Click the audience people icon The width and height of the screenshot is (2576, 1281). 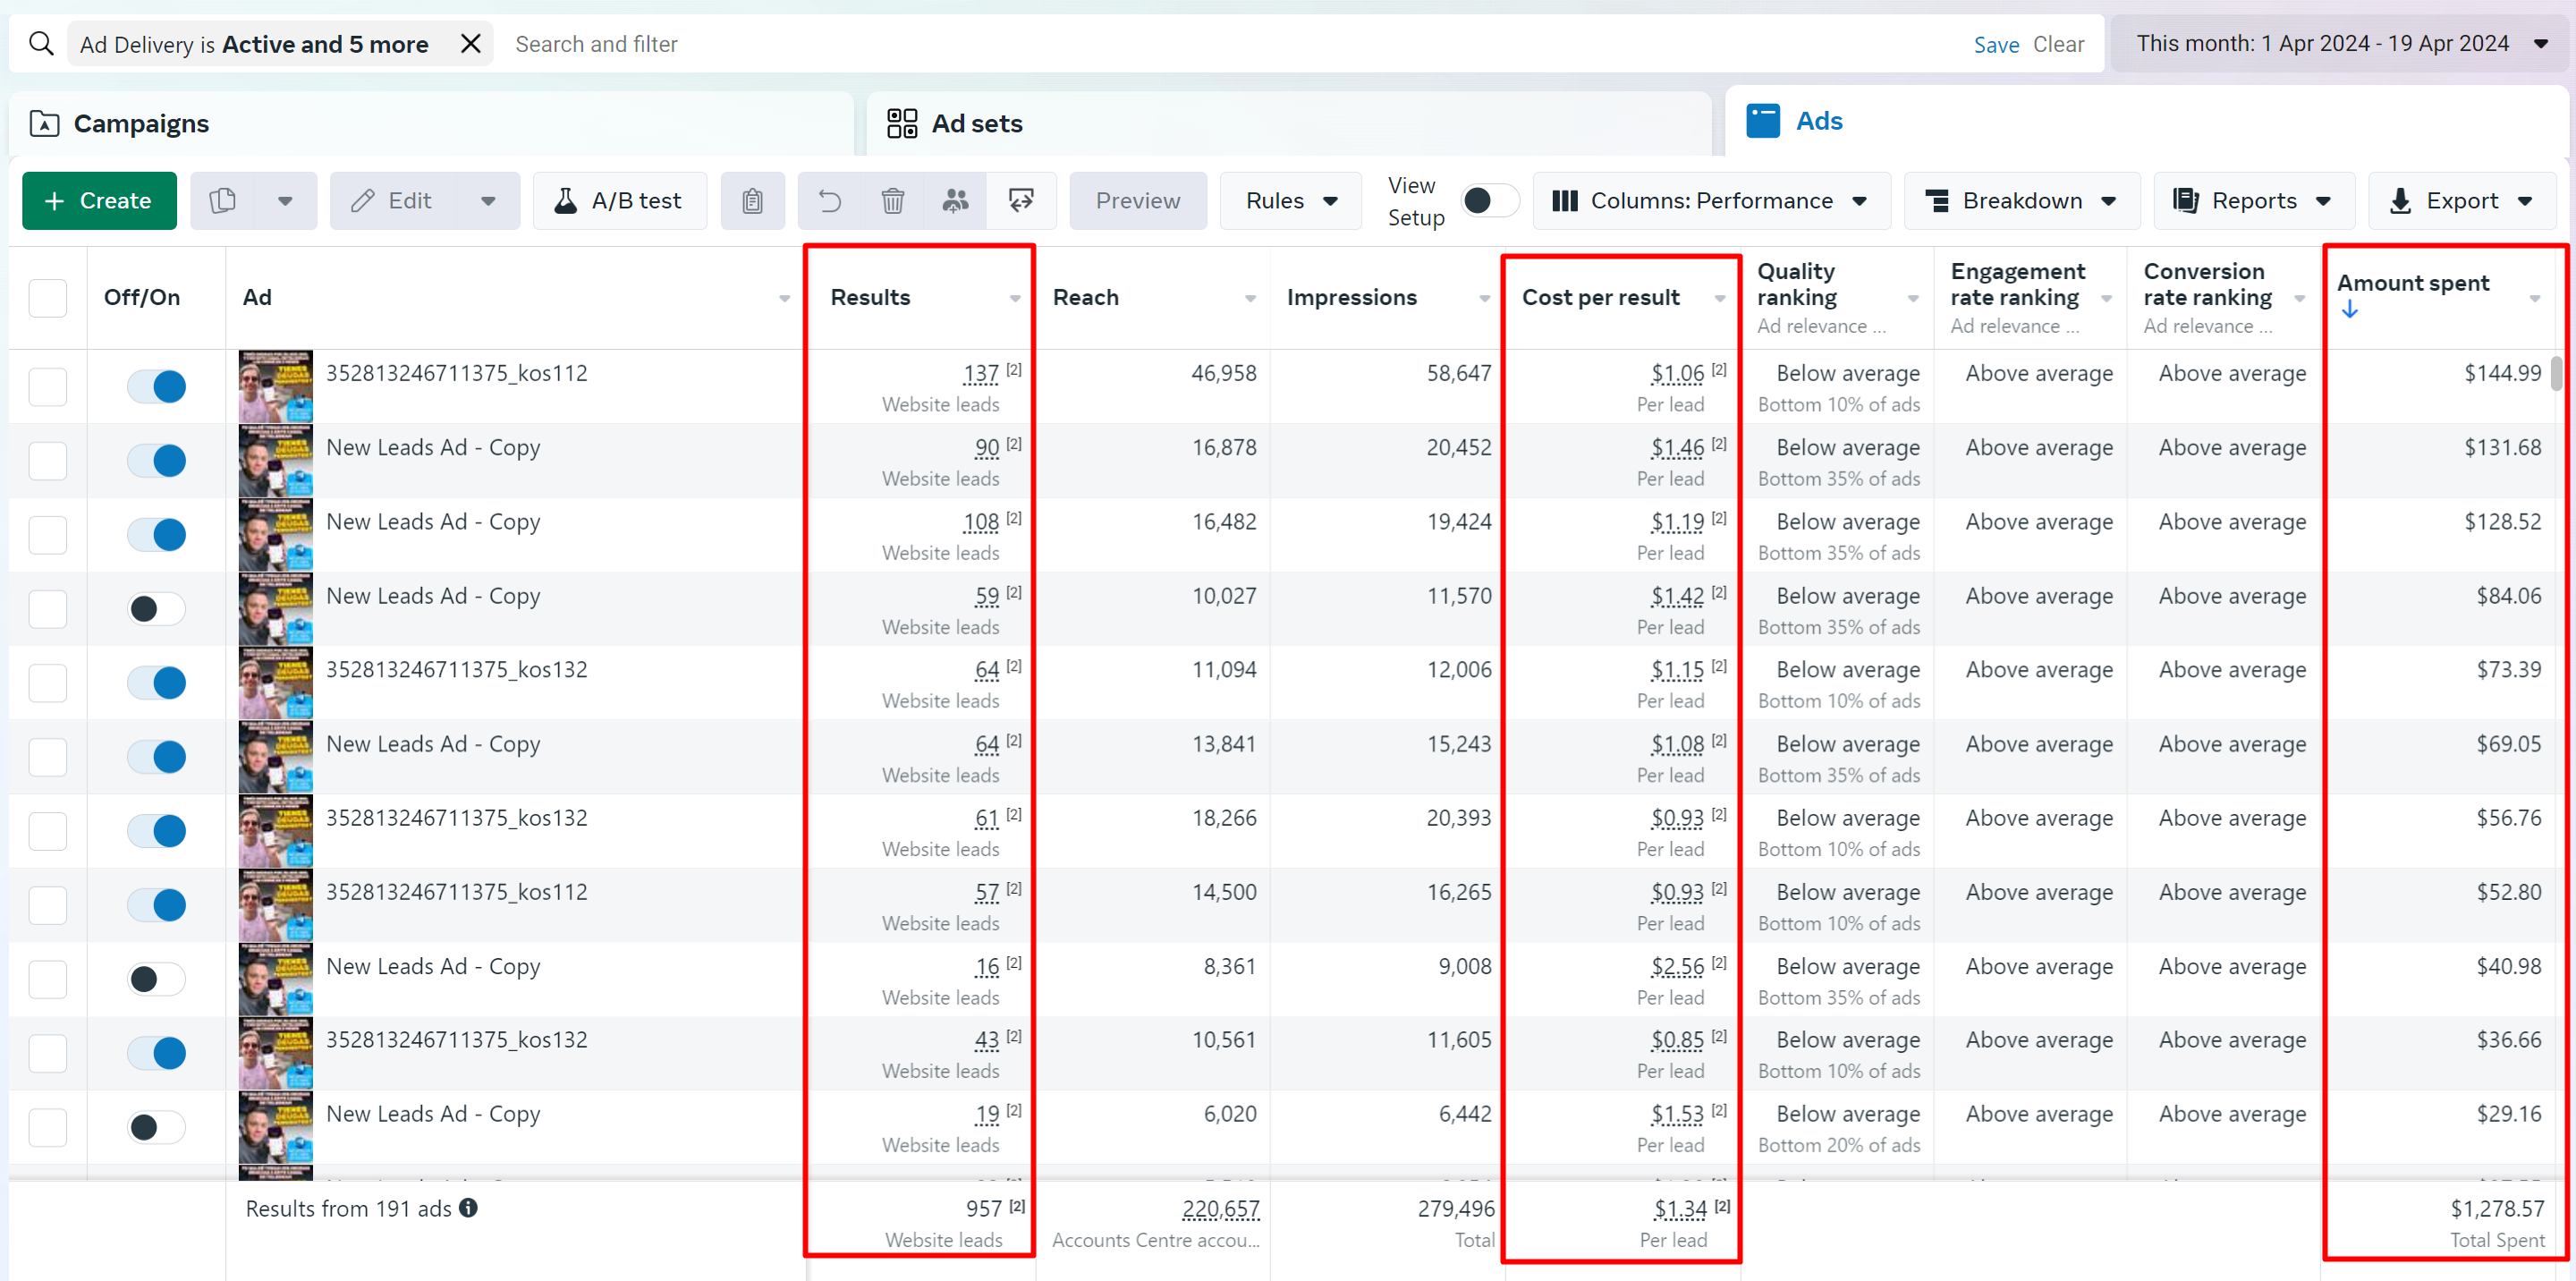point(956,201)
